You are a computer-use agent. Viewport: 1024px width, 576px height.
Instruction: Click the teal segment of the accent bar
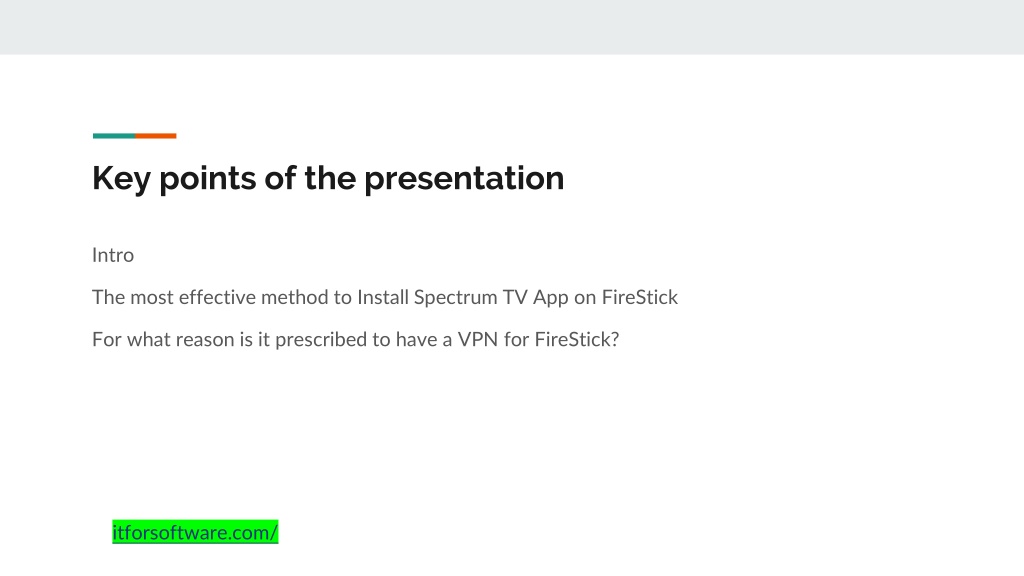coord(114,136)
